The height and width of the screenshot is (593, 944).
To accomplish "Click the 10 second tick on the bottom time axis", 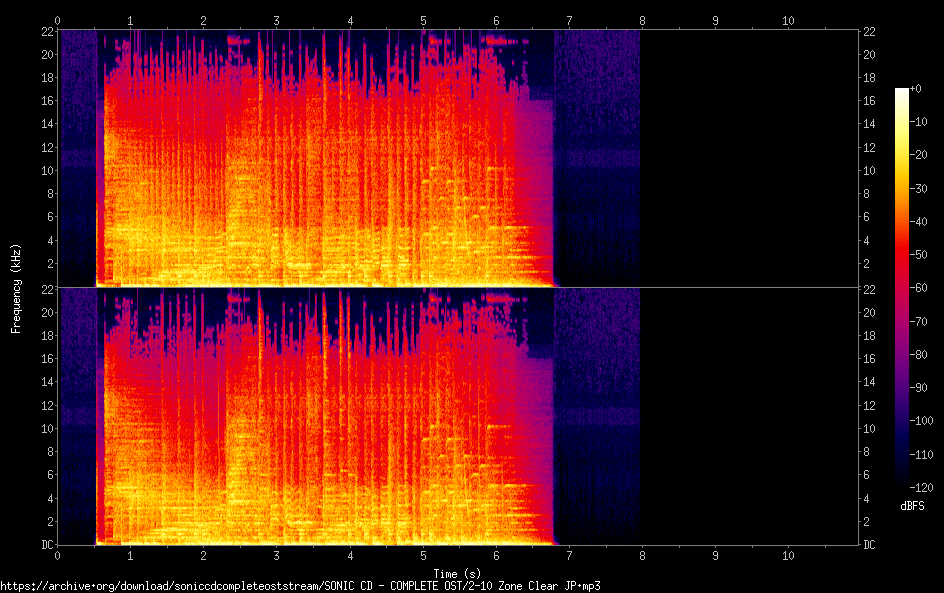I will click(x=788, y=555).
